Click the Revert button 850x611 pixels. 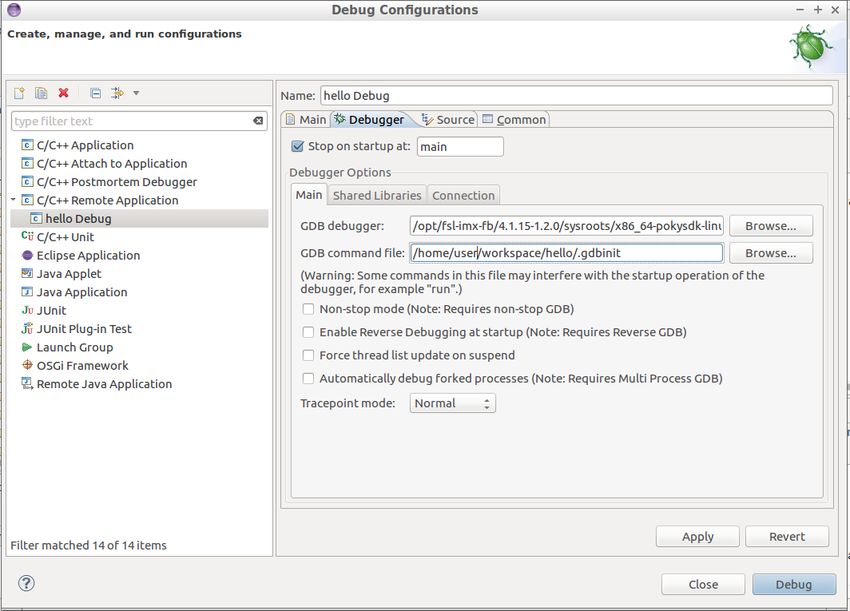[787, 537]
